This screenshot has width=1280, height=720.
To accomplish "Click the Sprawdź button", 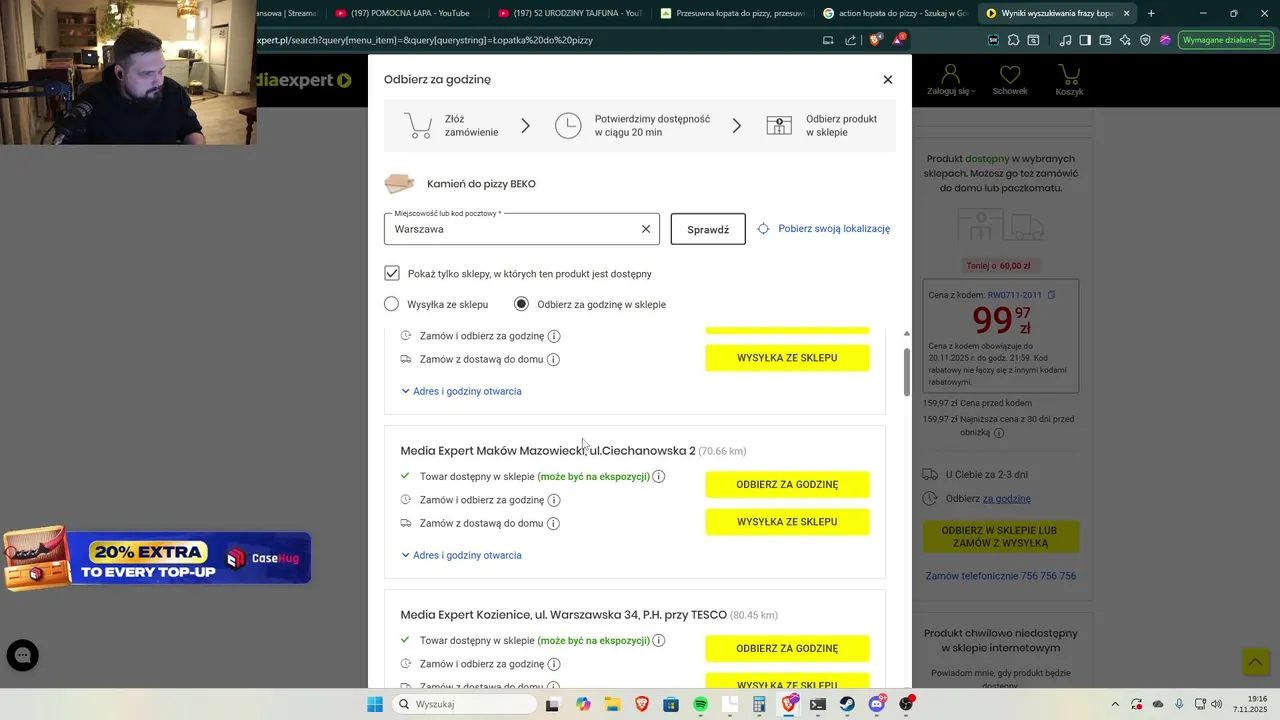I will point(708,229).
